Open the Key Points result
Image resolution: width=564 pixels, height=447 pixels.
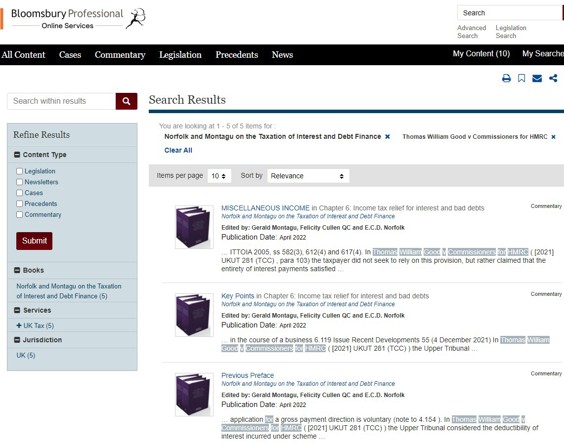point(237,296)
